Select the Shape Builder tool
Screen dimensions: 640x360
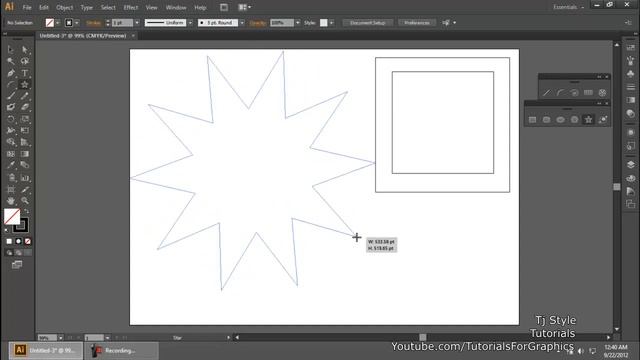[x=11, y=142]
